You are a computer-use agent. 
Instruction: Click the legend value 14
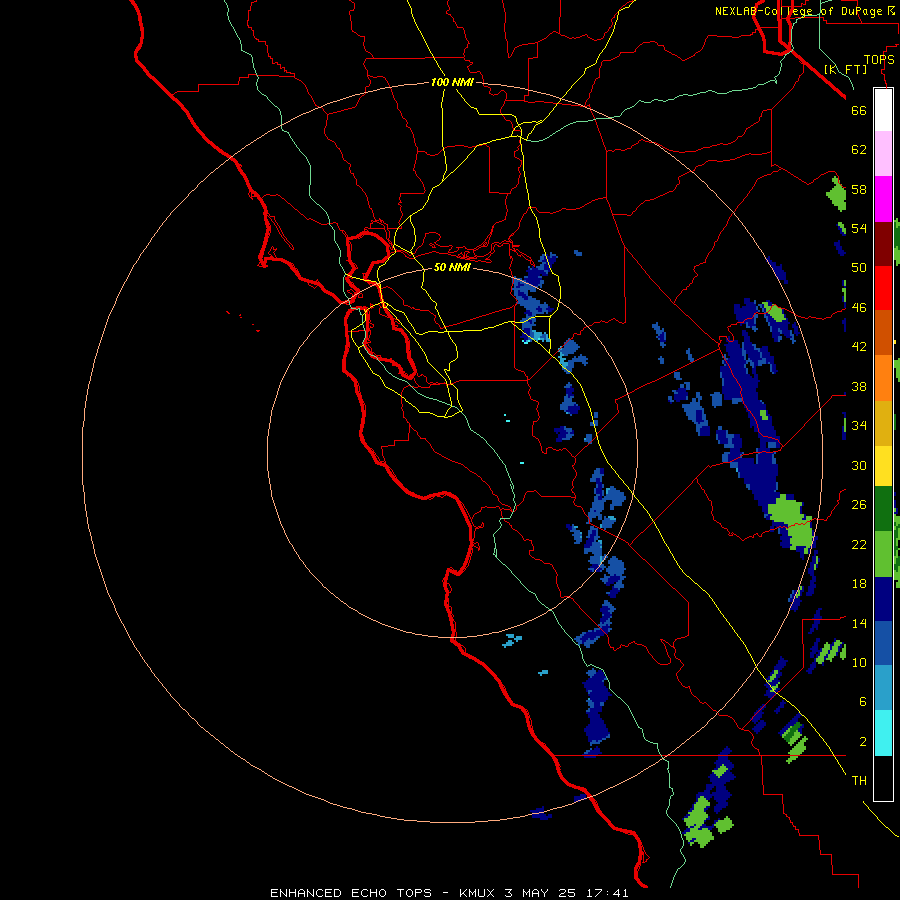click(x=859, y=623)
